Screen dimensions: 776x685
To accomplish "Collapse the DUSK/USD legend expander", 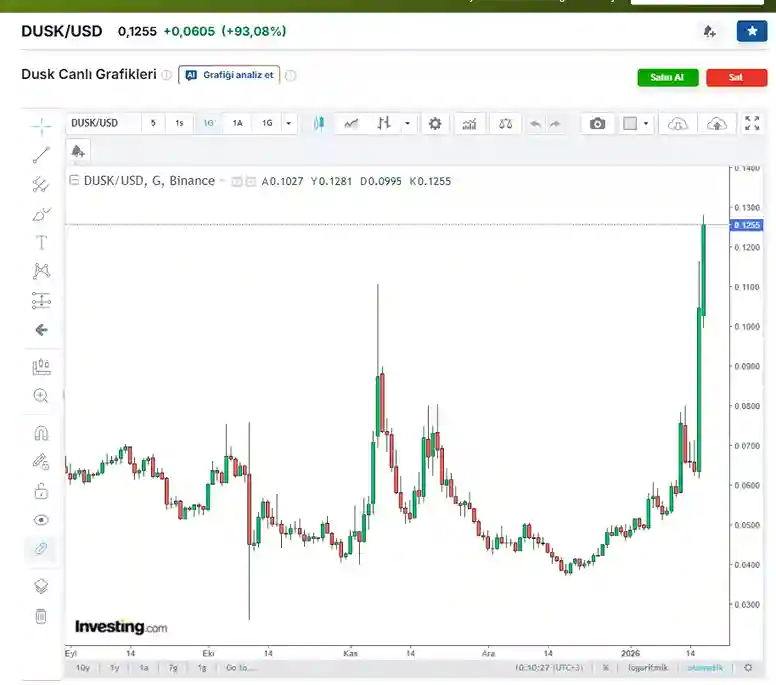I will [72, 181].
